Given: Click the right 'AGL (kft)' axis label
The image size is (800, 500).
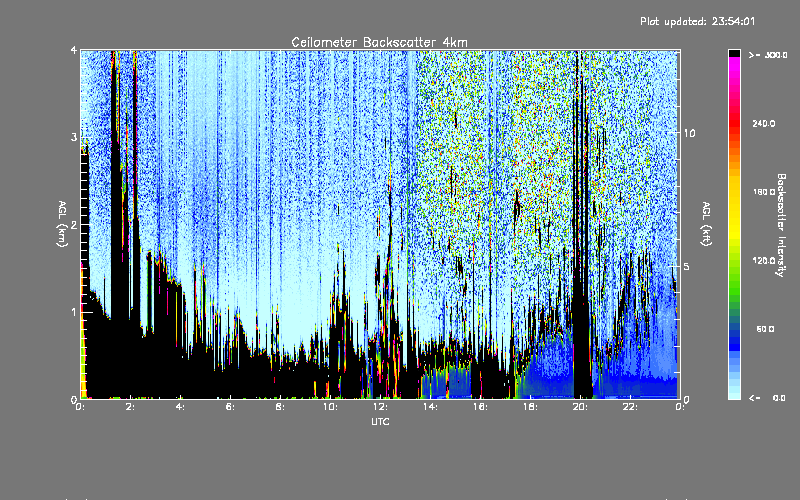Looking at the screenshot, I should (707, 224).
